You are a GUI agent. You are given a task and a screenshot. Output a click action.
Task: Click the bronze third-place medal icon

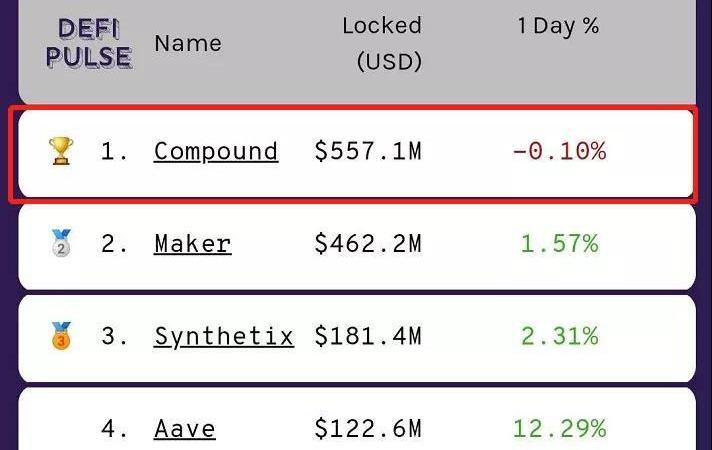(61, 336)
